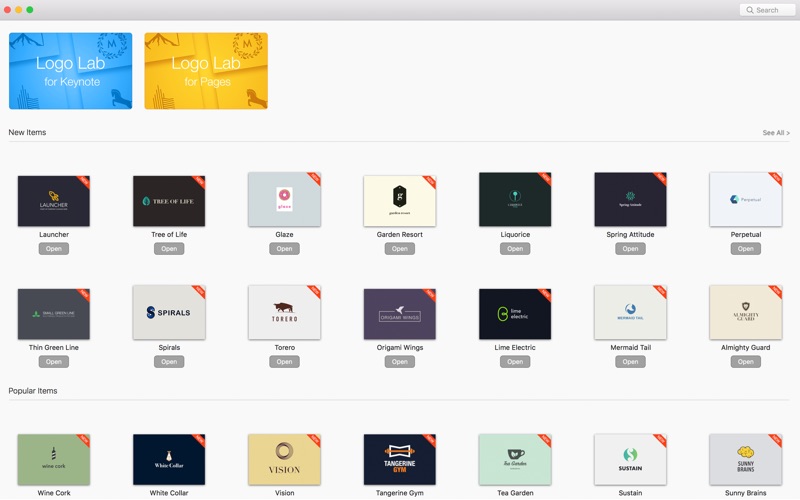
Task: Click Open button under Lime Electric
Action: 515,362
